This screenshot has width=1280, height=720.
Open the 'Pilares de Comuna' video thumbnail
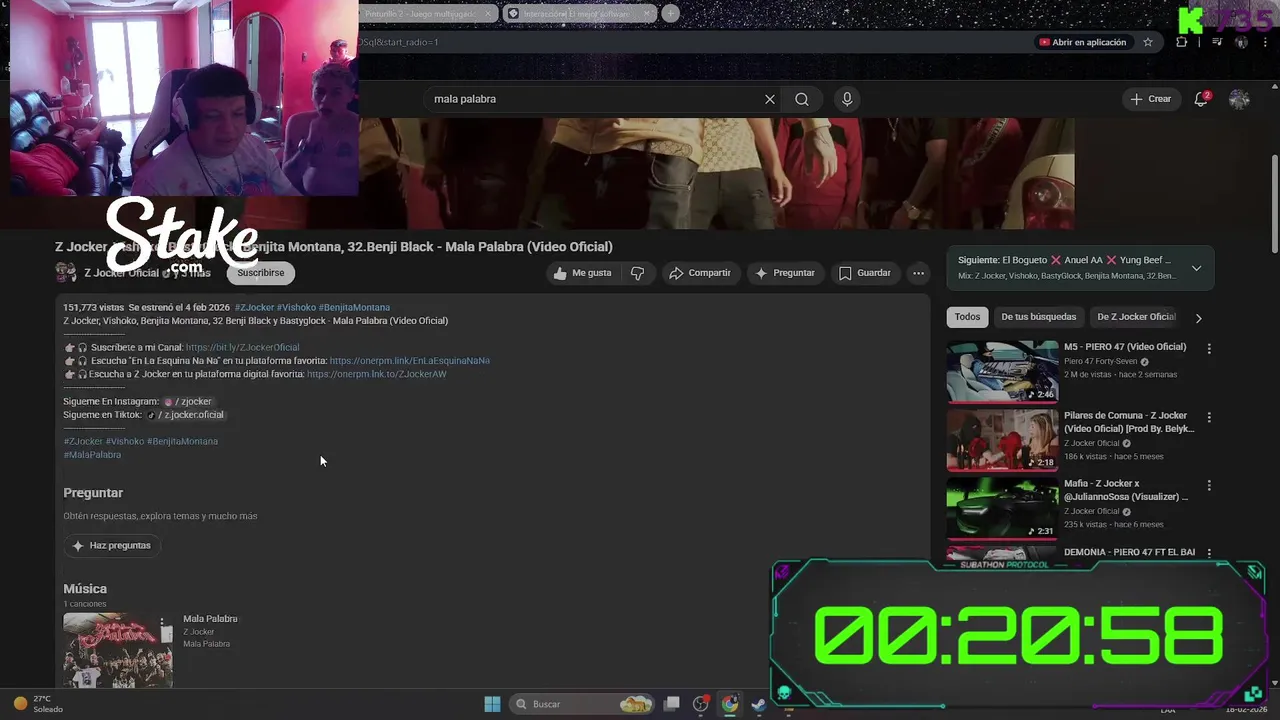coord(1002,439)
